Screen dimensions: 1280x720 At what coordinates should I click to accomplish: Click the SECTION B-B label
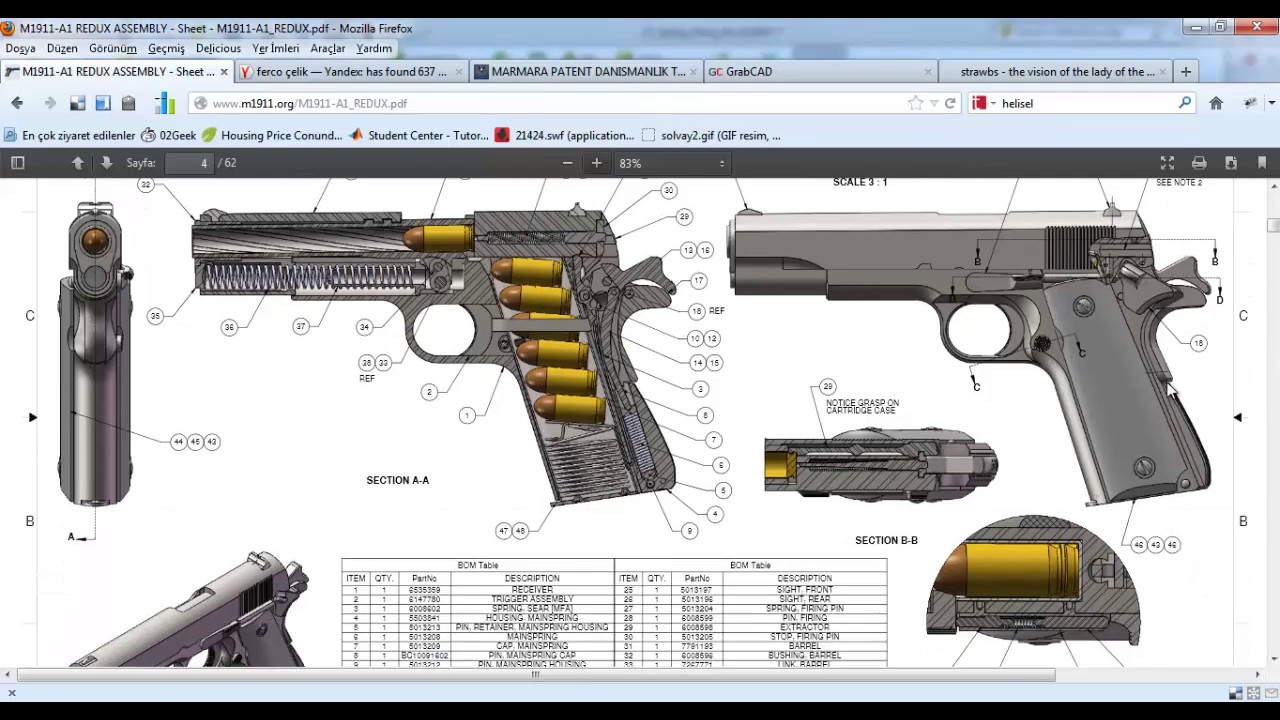[x=886, y=540]
